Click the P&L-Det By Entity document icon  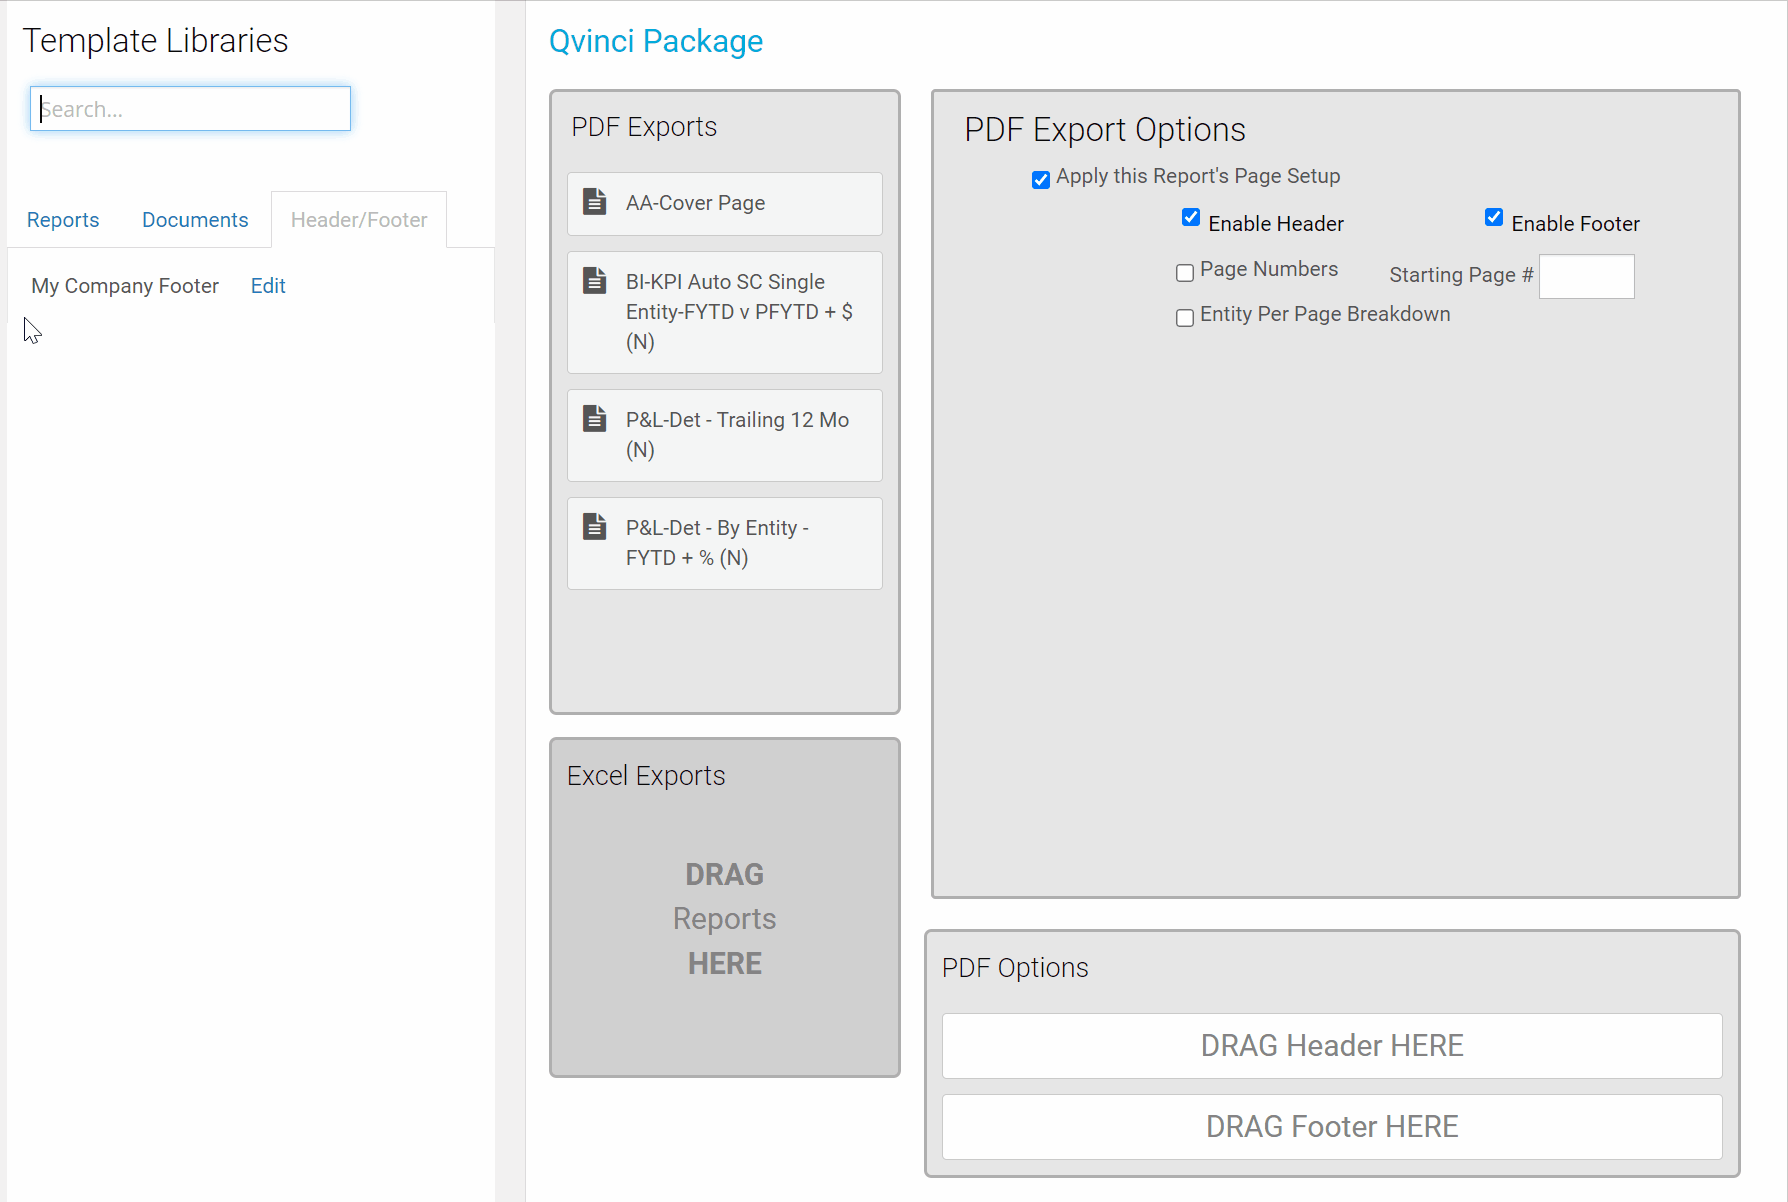click(x=595, y=526)
